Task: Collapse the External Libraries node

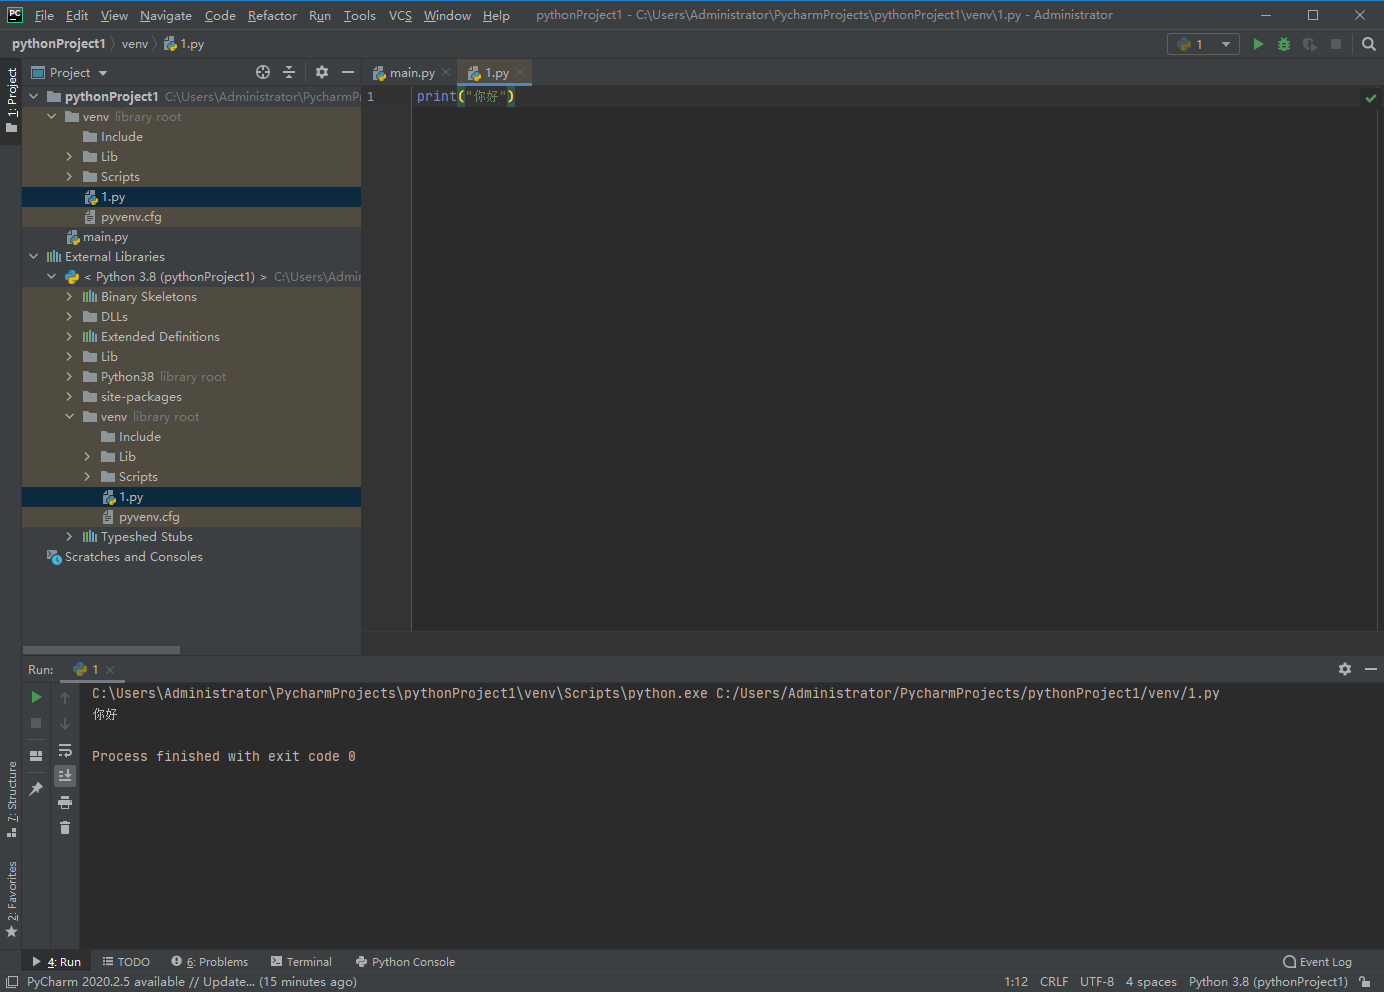Action: (x=33, y=256)
